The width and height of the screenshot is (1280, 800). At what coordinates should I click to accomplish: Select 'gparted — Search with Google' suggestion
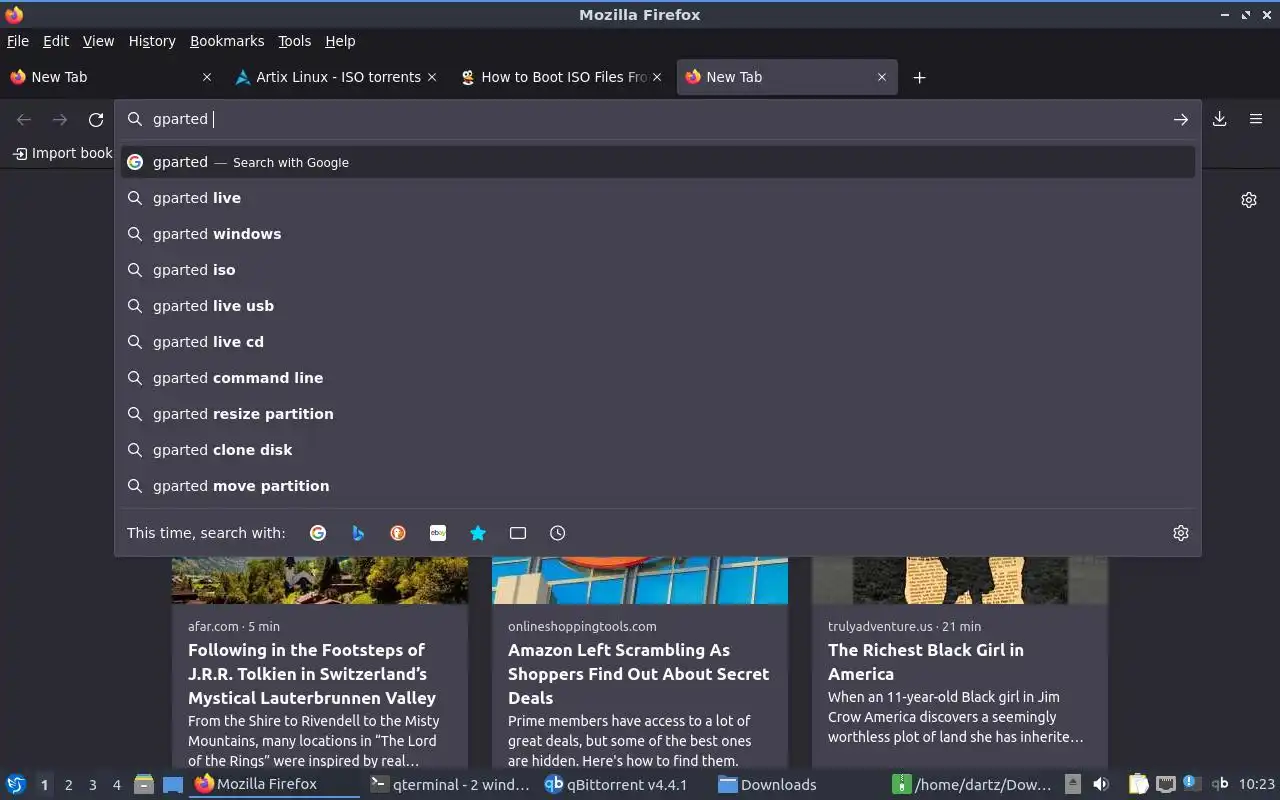click(x=658, y=162)
